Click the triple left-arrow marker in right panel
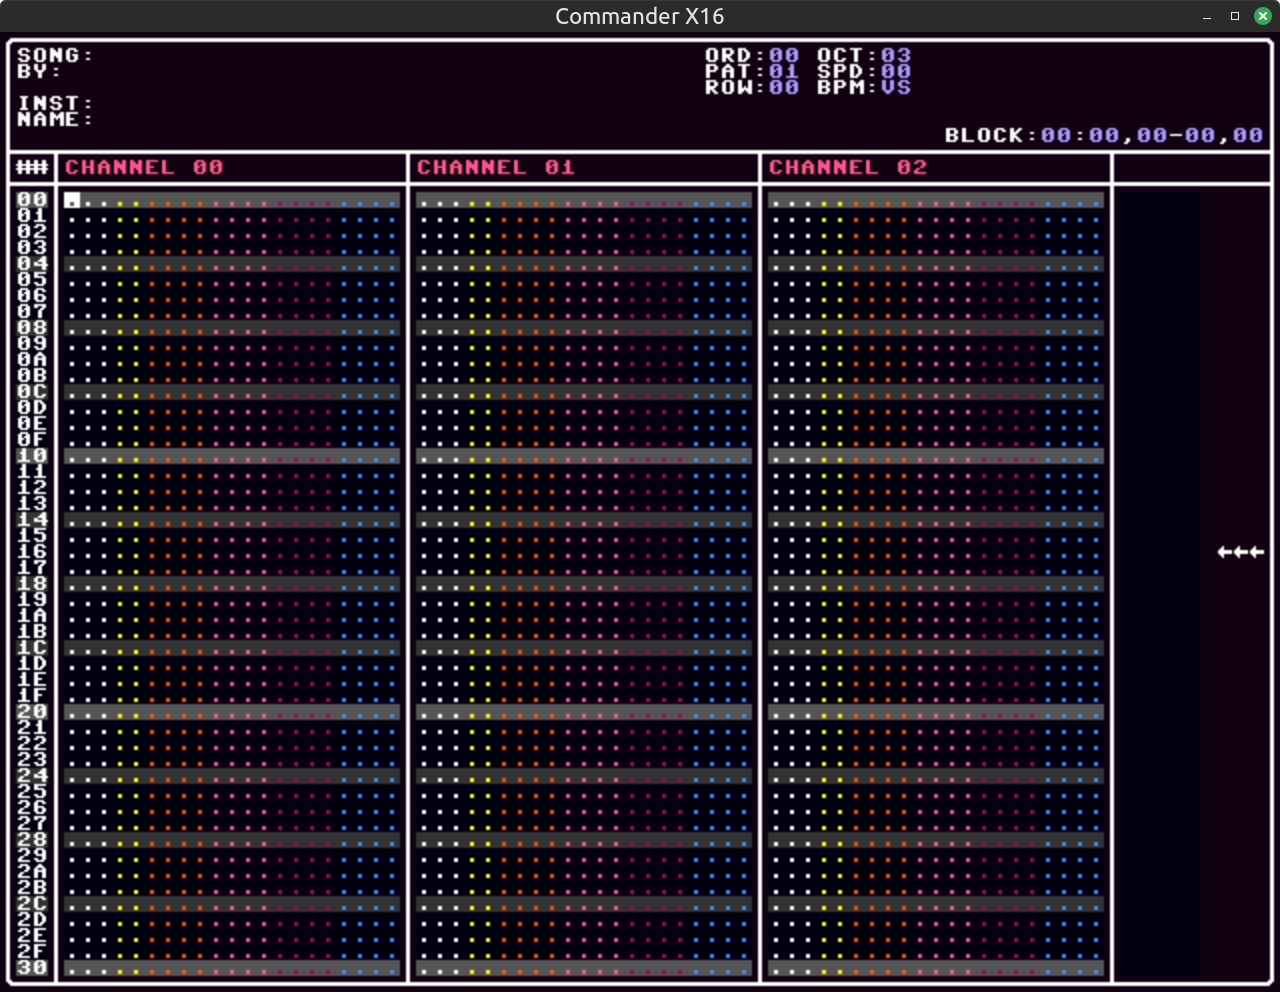Screen dimensions: 1280x992 tap(1240, 552)
